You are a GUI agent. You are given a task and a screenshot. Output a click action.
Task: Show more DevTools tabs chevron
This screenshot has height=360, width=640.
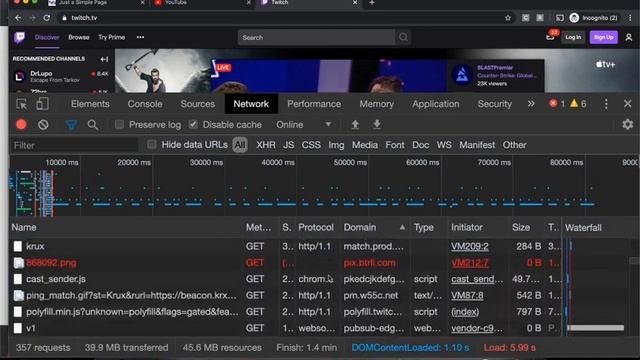tap(531, 104)
